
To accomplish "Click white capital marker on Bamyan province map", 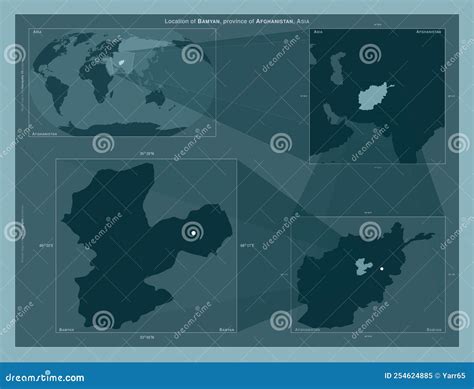I will click(193, 233).
